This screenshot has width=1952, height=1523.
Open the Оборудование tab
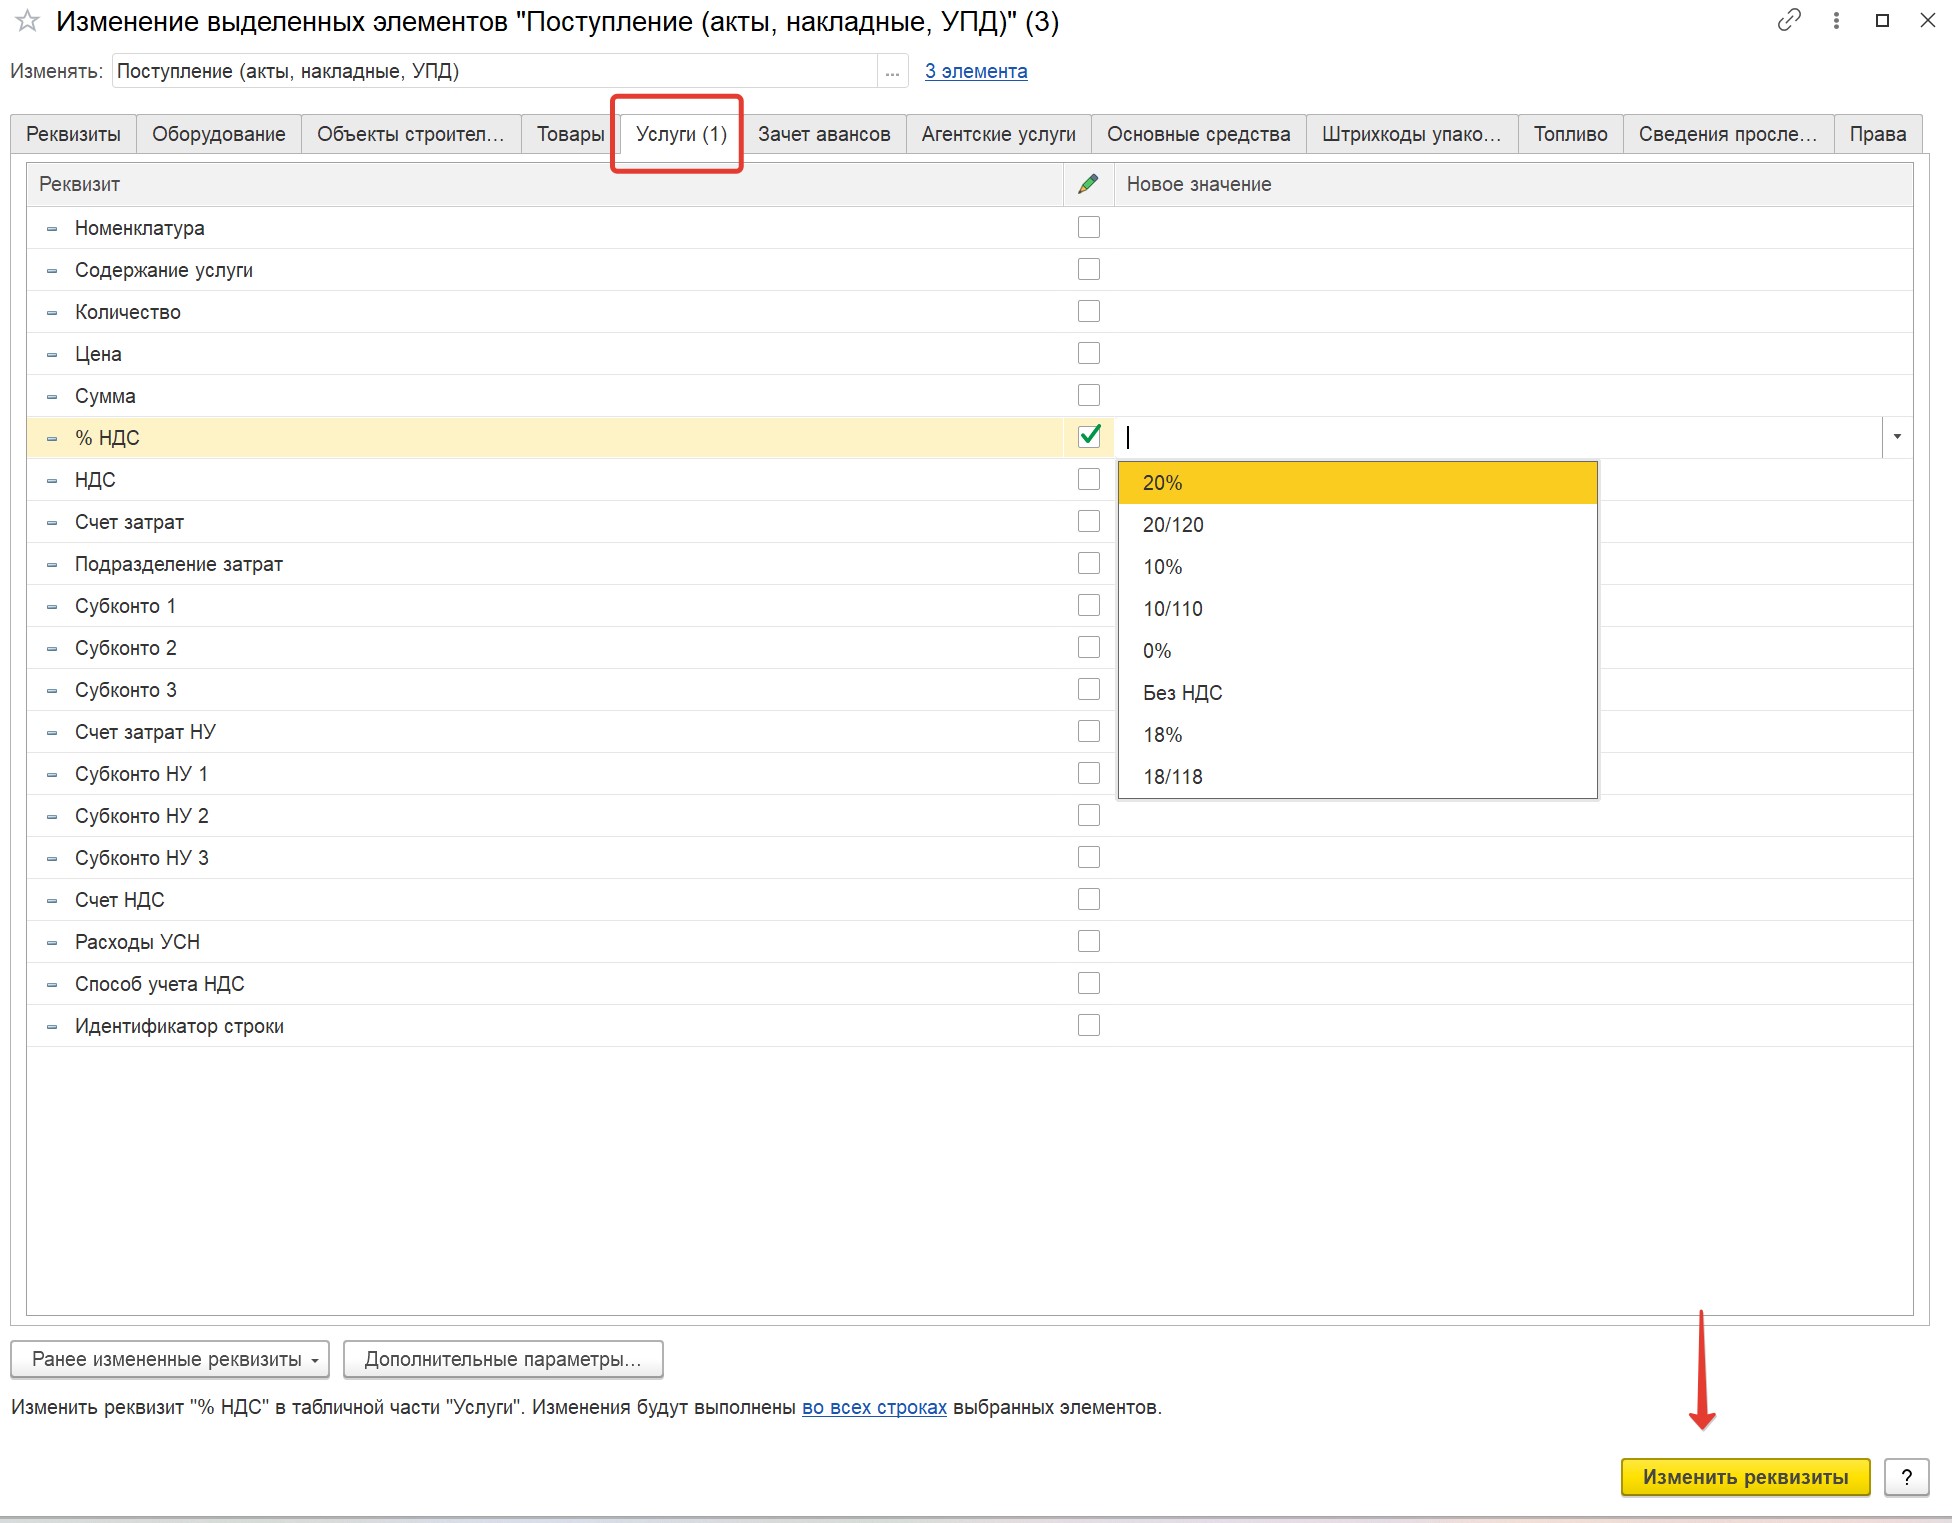coord(219,134)
